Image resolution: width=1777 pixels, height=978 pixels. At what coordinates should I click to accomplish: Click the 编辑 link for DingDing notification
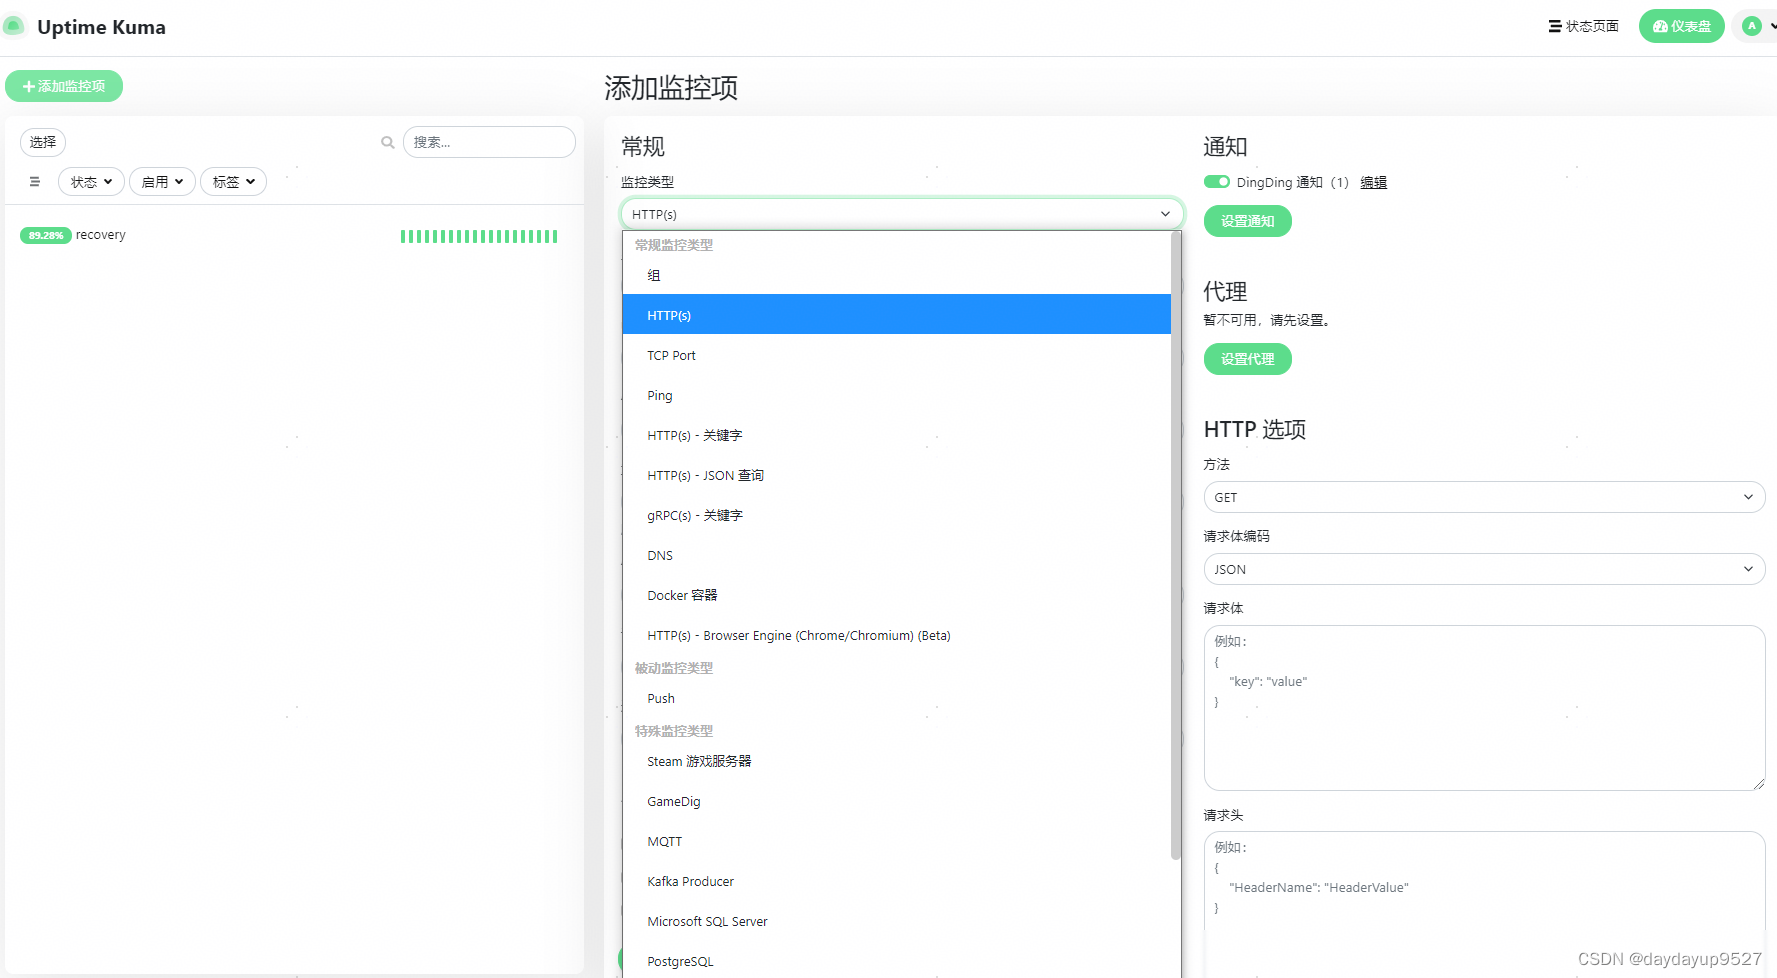[1373, 182]
